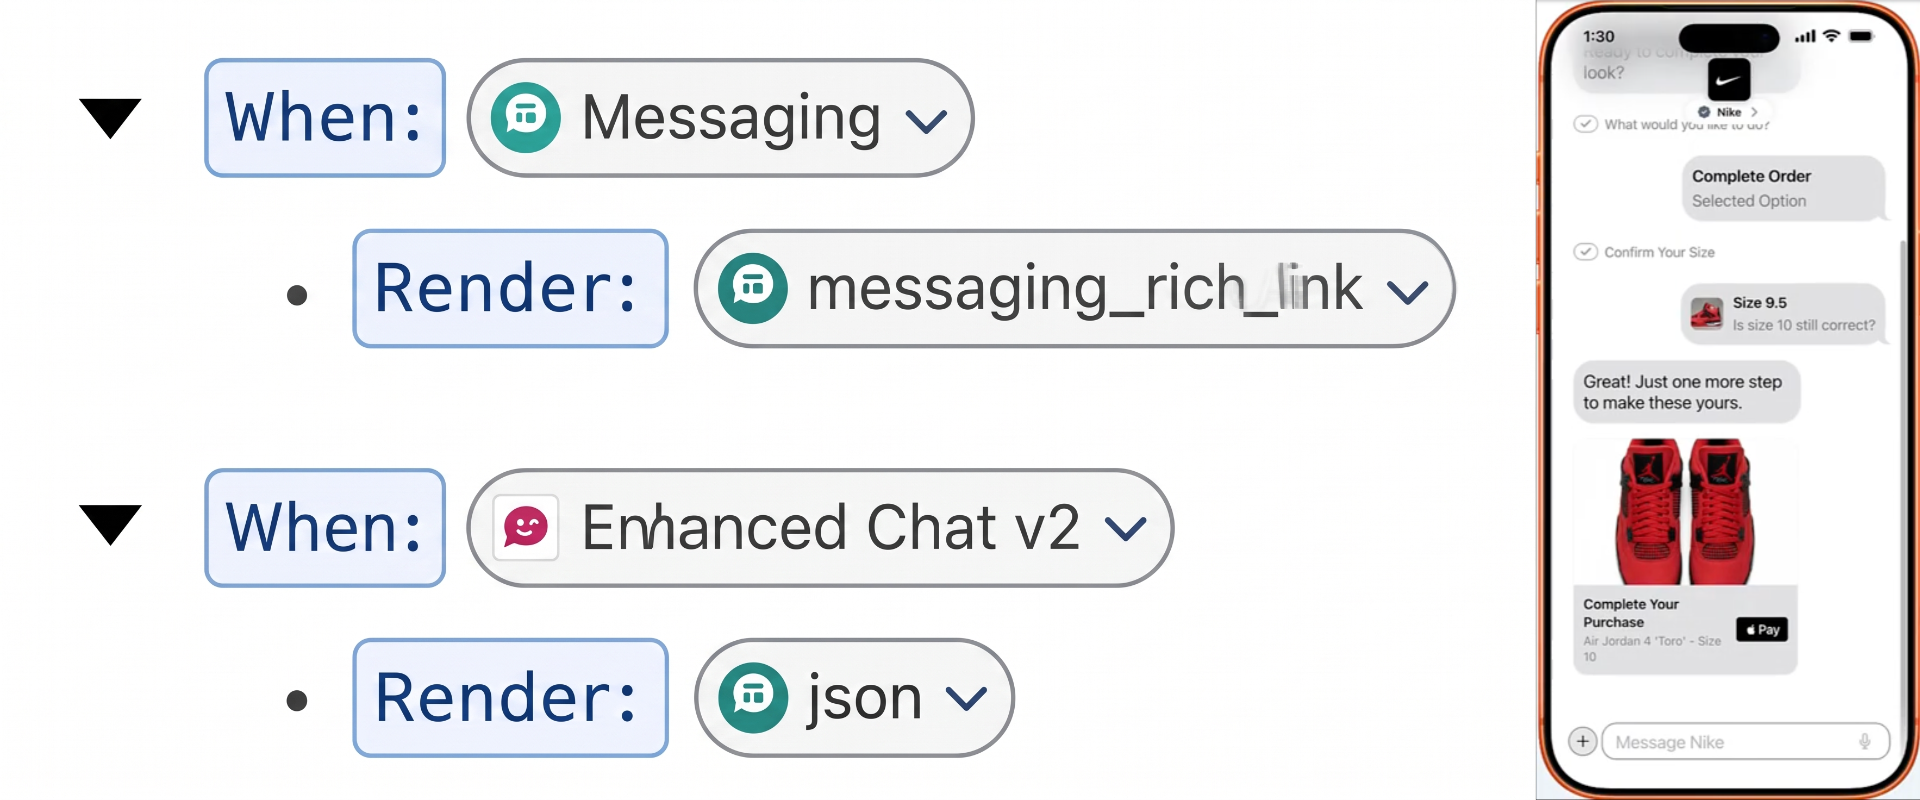Tap the Apple Pay button

point(1762,629)
